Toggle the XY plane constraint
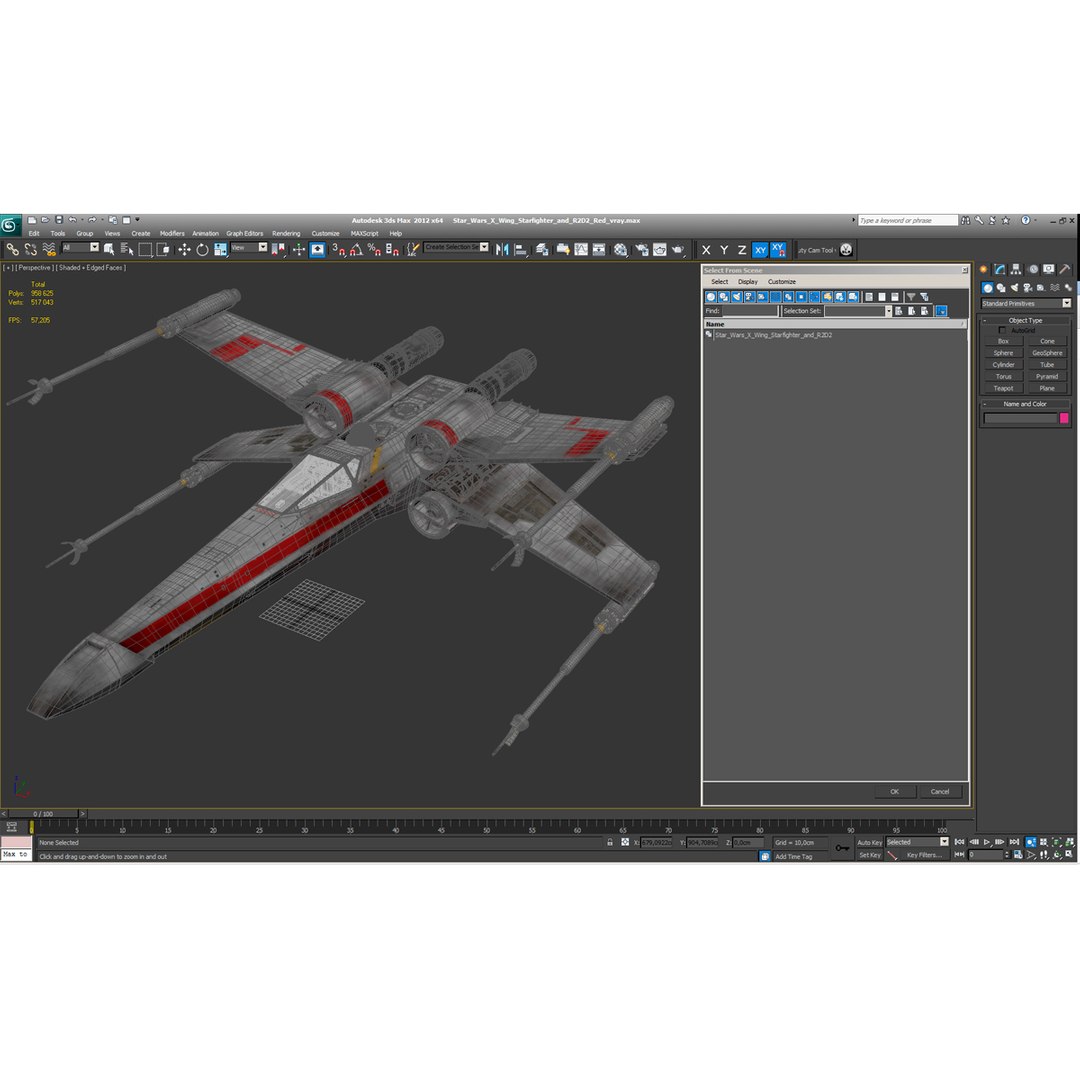 (x=760, y=250)
